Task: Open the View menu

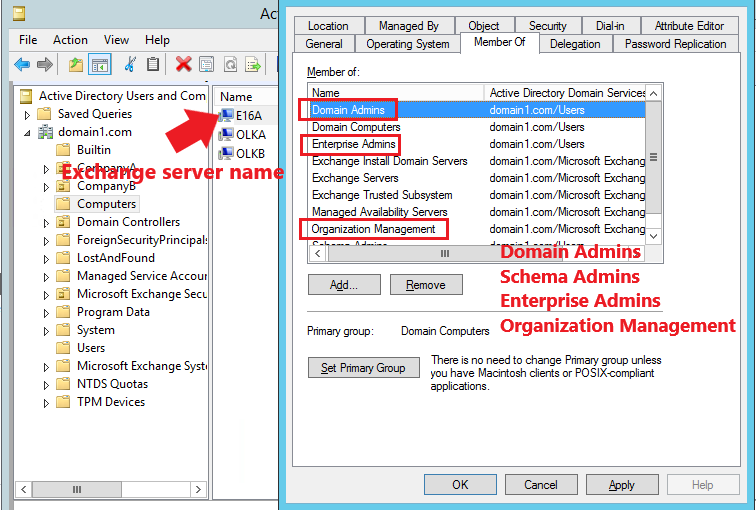Action: [x=116, y=40]
